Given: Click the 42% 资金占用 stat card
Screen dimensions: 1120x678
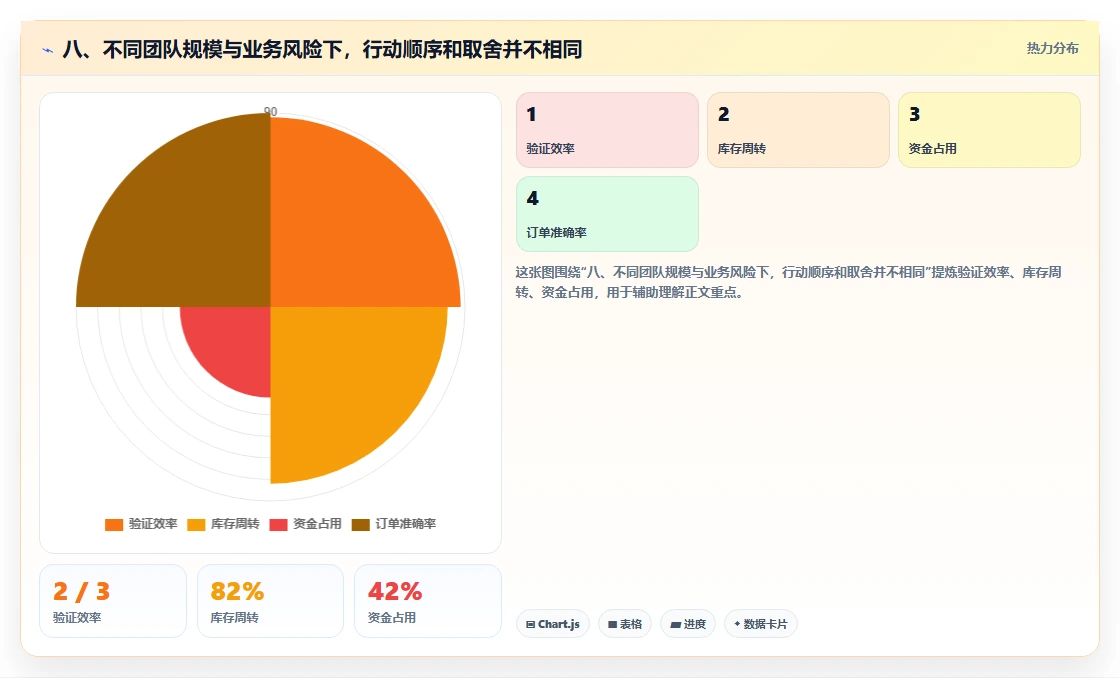Looking at the screenshot, I should (428, 601).
